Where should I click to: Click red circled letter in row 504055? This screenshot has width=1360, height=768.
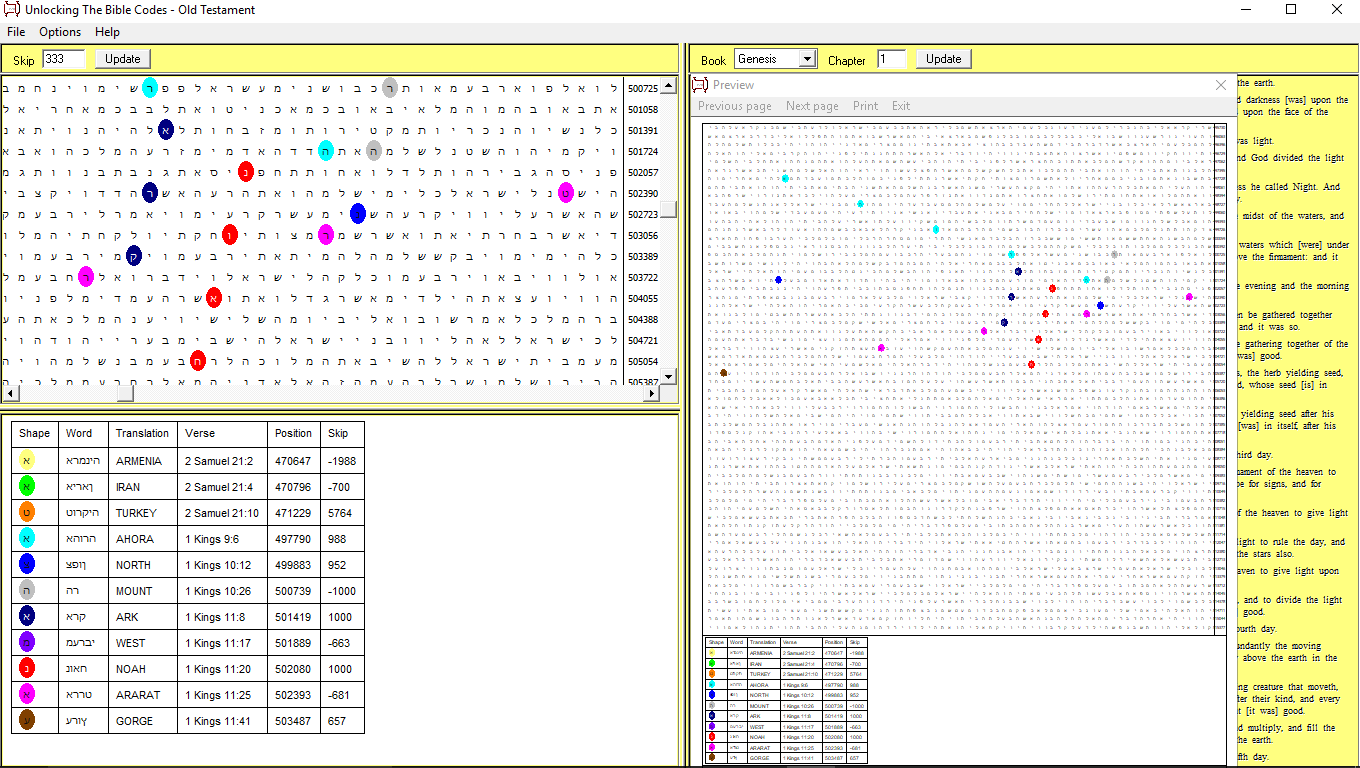[x=214, y=297]
